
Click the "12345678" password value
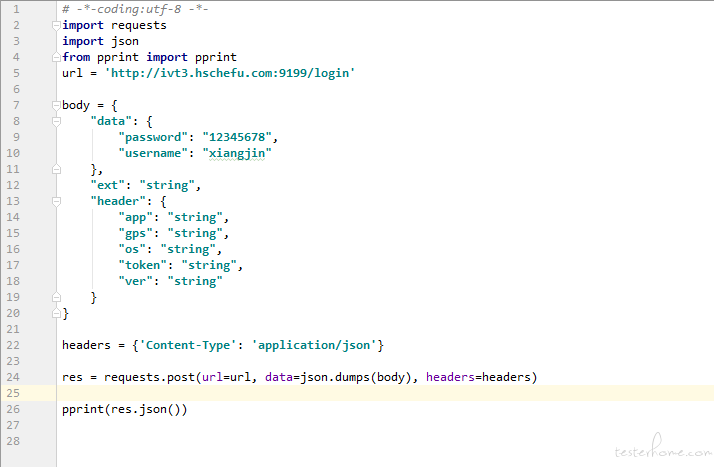237,137
